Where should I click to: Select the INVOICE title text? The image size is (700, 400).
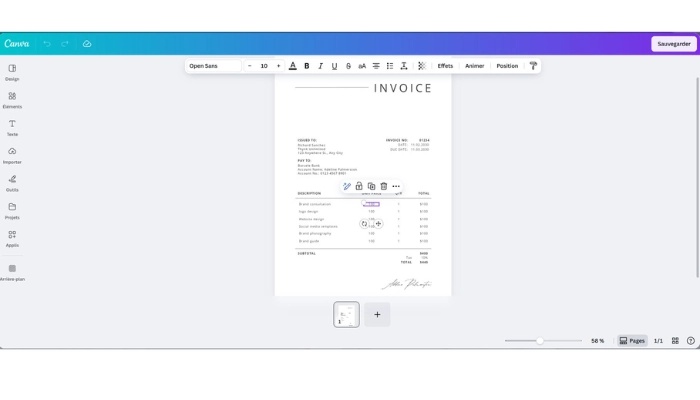[x=403, y=88]
